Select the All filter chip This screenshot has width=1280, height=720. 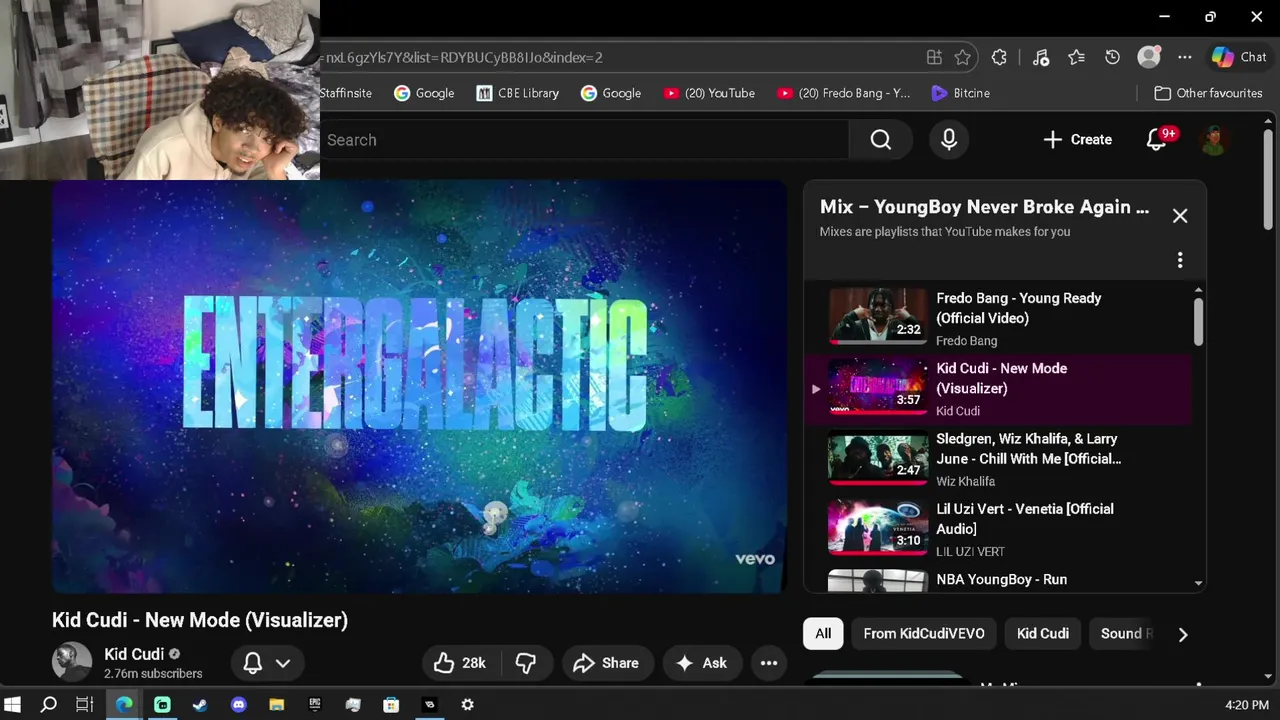[x=823, y=634]
